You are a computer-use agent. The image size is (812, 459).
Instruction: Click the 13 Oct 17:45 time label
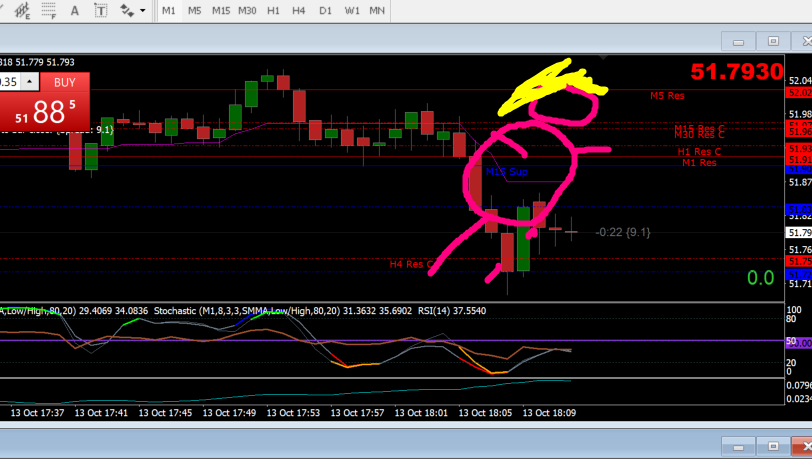[165, 413]
